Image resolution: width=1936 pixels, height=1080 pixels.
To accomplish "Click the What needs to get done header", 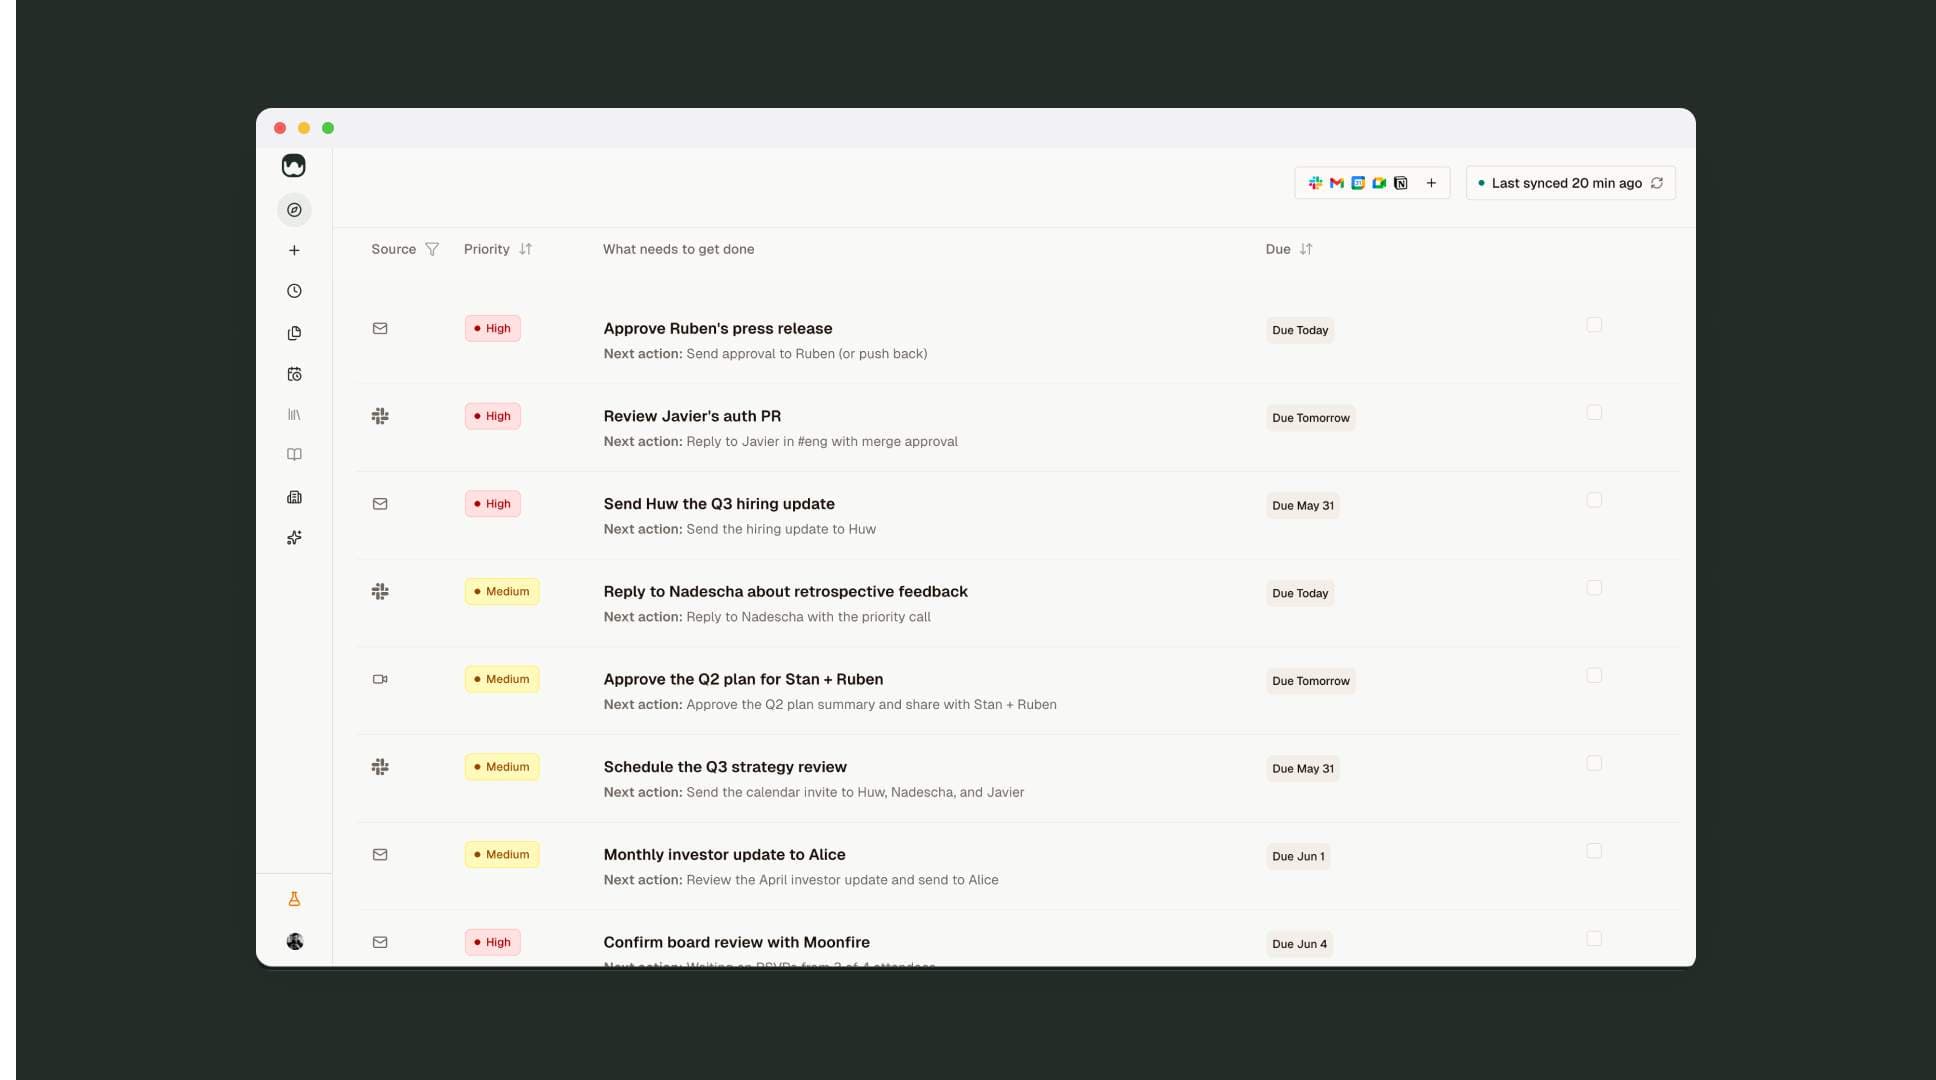I will 678,249.
